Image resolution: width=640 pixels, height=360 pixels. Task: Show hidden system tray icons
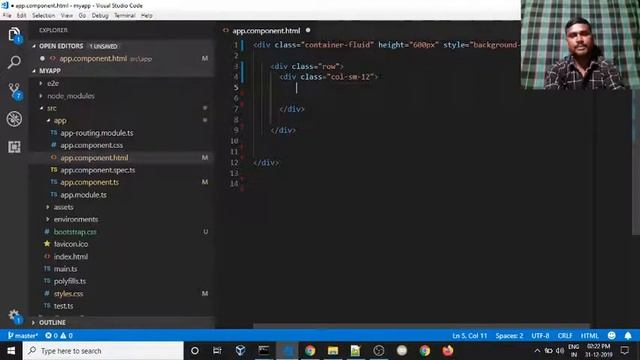(537, 351)
